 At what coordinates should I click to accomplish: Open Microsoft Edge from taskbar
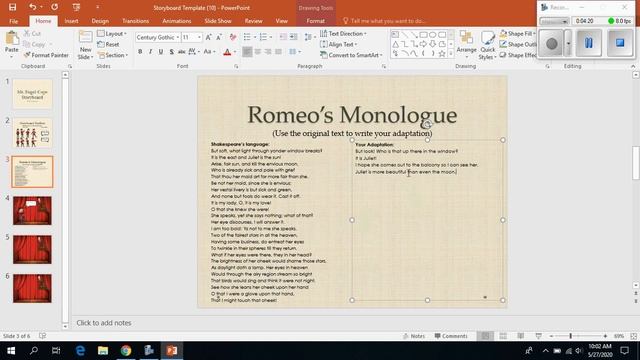[x=80, y=351]
